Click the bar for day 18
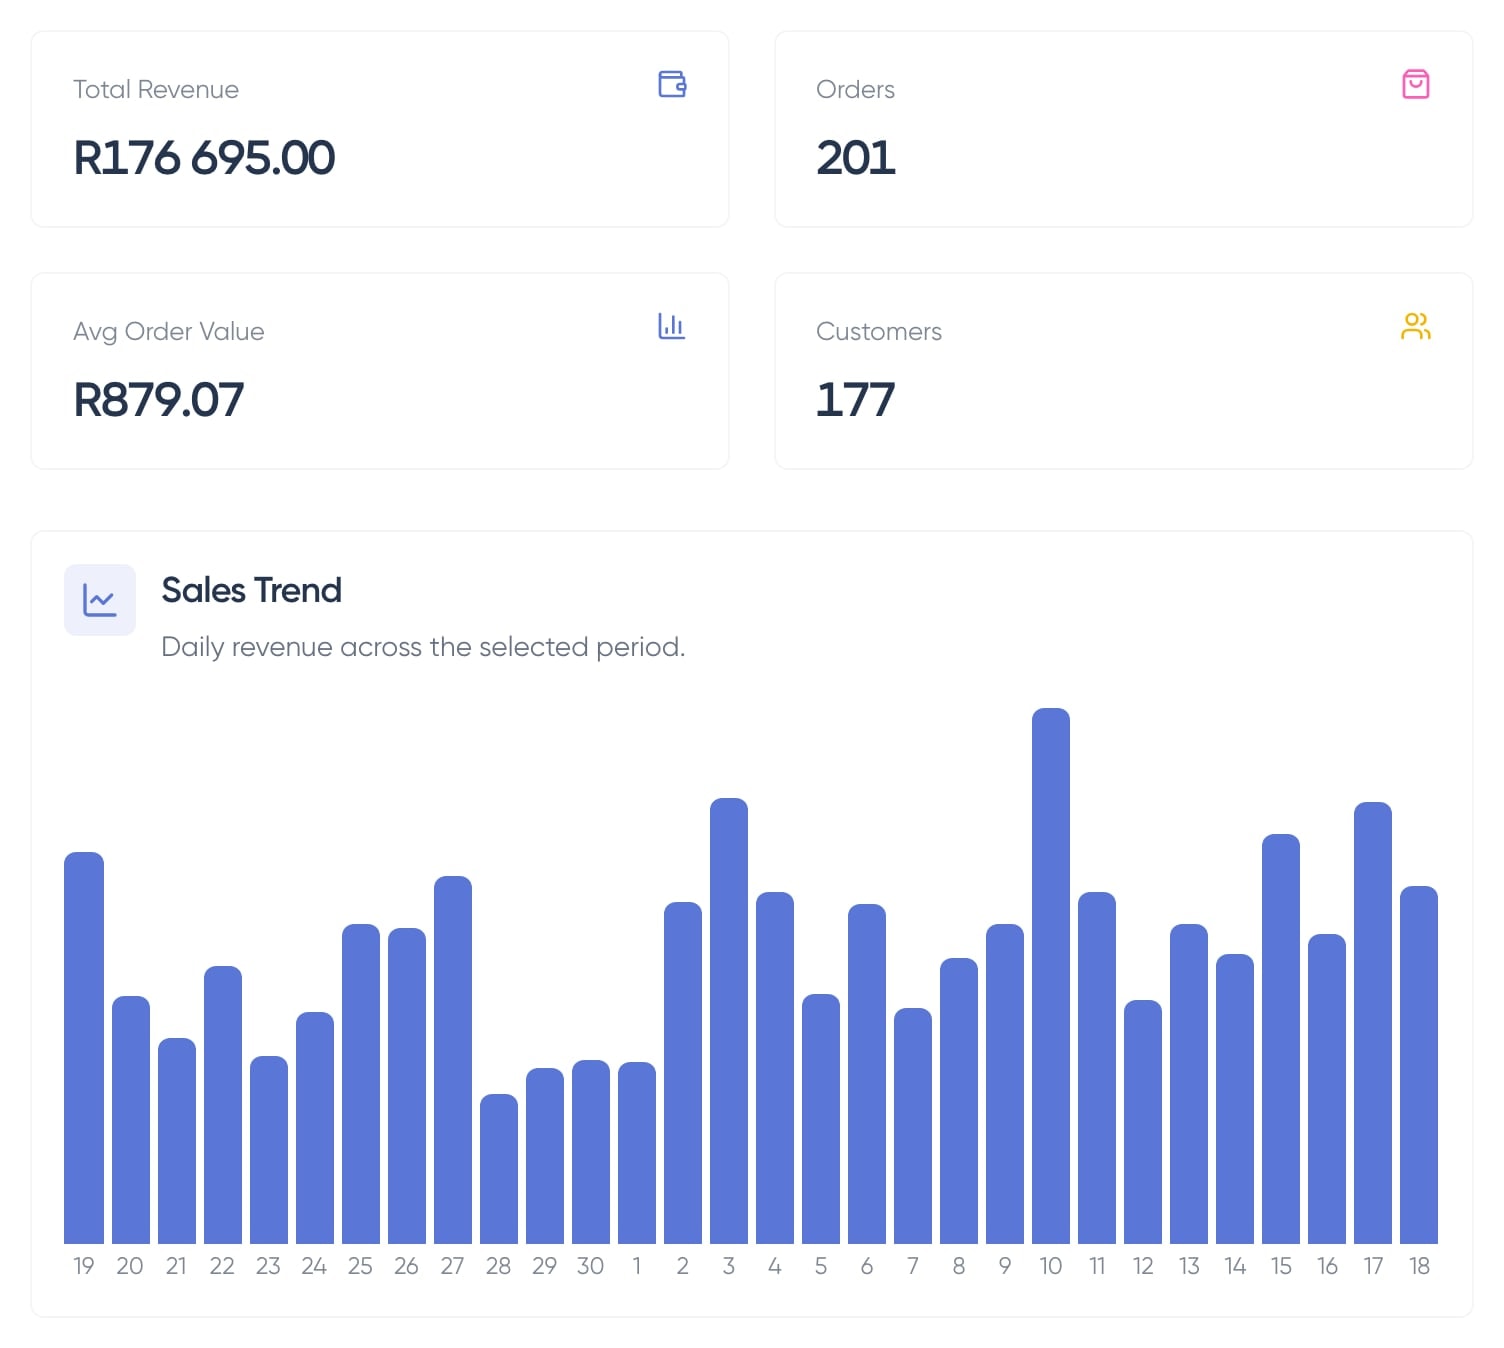1504x1348 pixels. 1419,1065
